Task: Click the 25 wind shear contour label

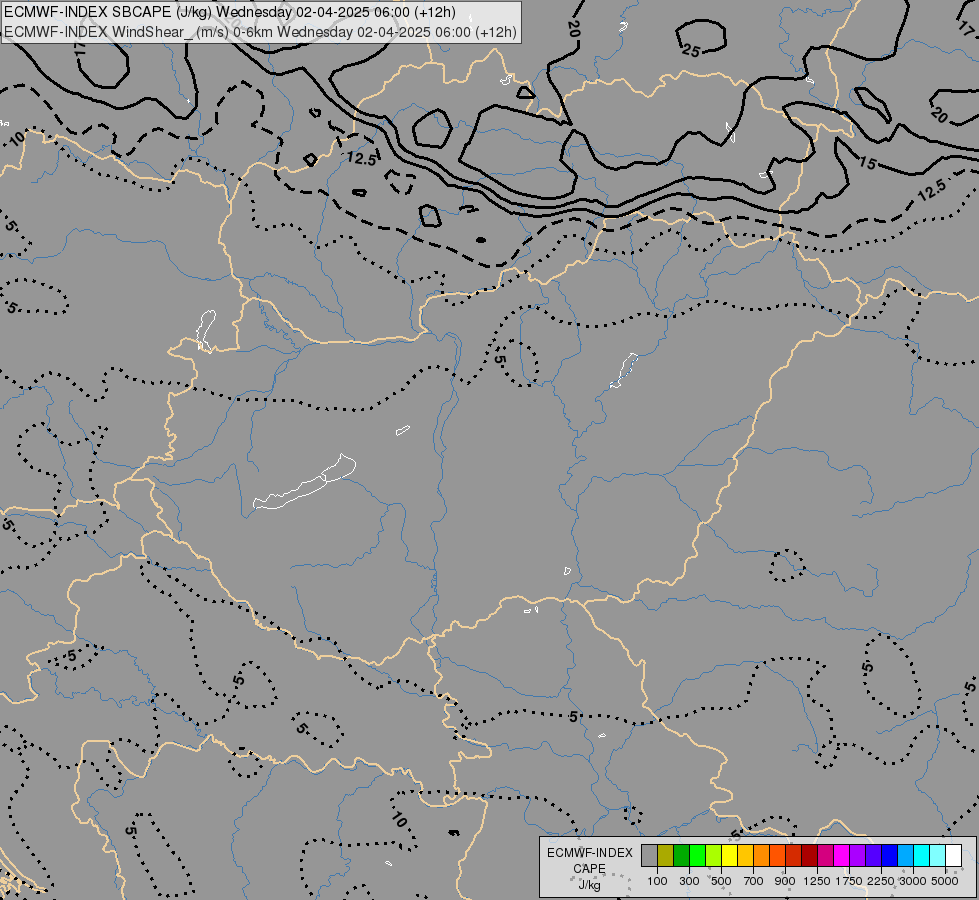Action: (x=691, y=51)
